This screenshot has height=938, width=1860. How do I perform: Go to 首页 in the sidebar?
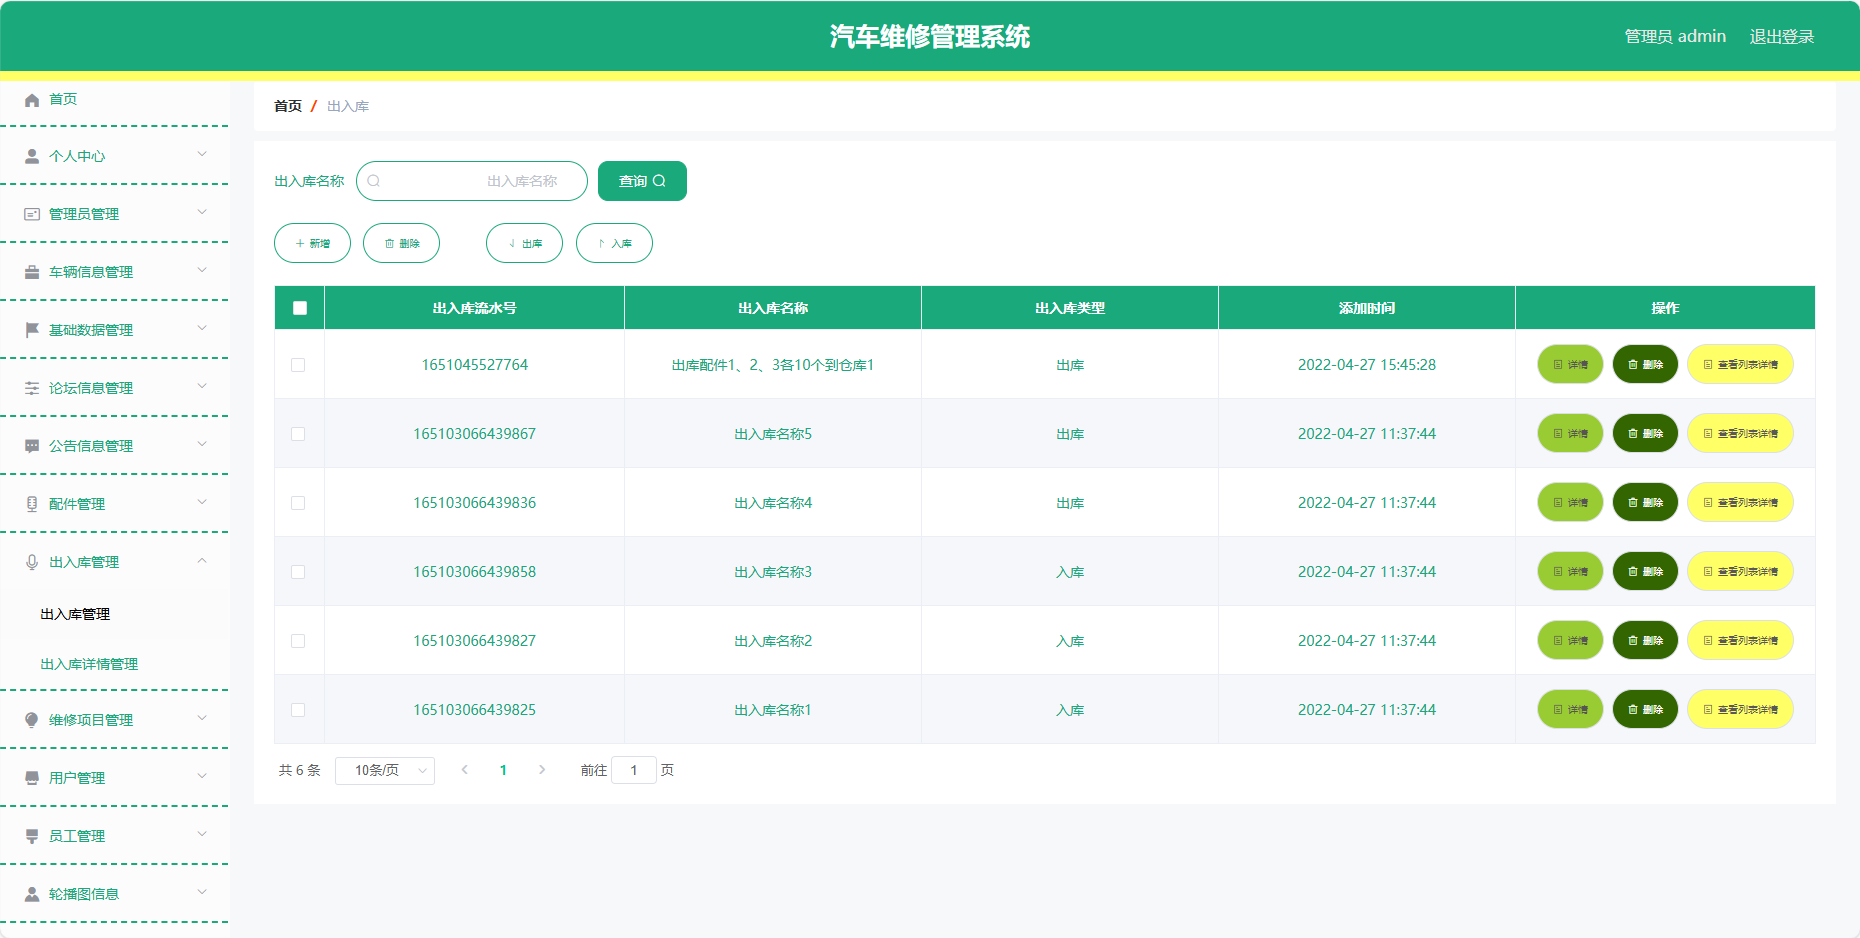click(x=63, y=99)
